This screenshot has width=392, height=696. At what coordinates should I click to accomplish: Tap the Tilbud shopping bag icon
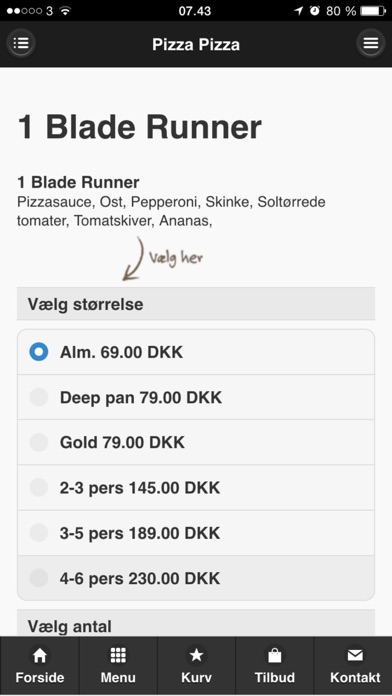275,655
